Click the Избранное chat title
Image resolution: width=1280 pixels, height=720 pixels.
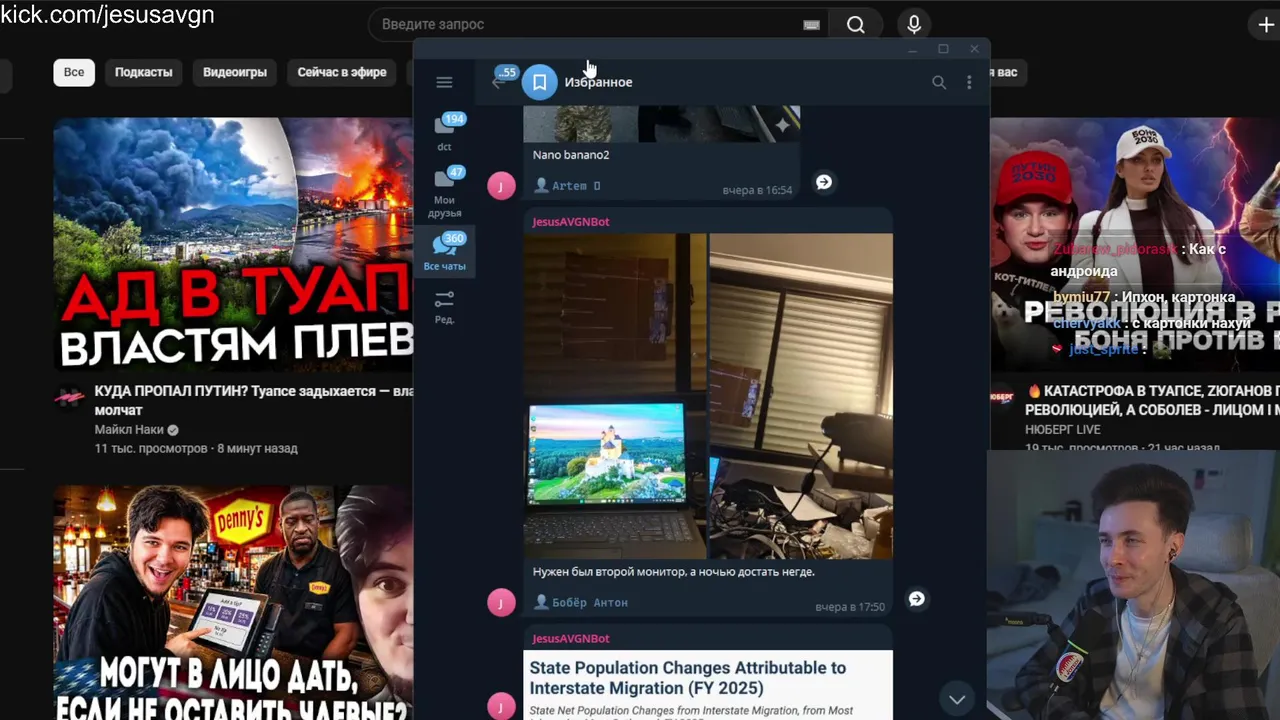(598, 83)
